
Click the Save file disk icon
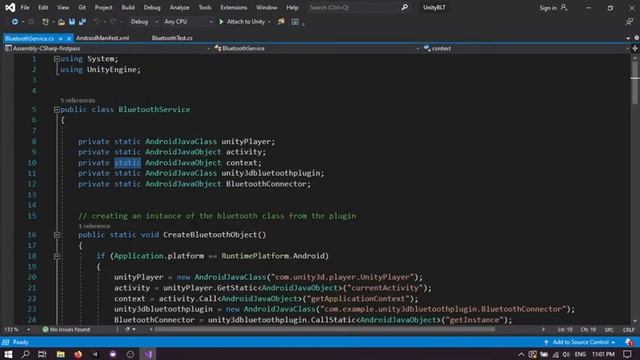[x=72, y=22]
